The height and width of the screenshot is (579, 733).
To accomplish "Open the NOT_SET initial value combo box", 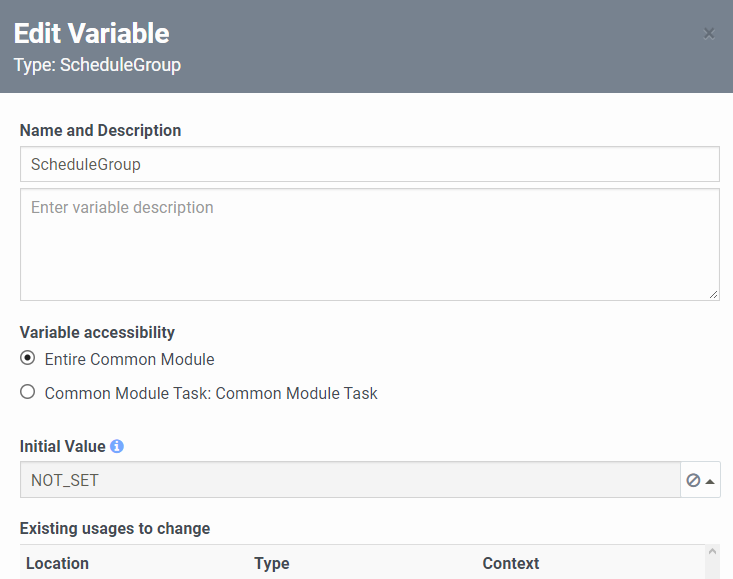I will (350, 480).
